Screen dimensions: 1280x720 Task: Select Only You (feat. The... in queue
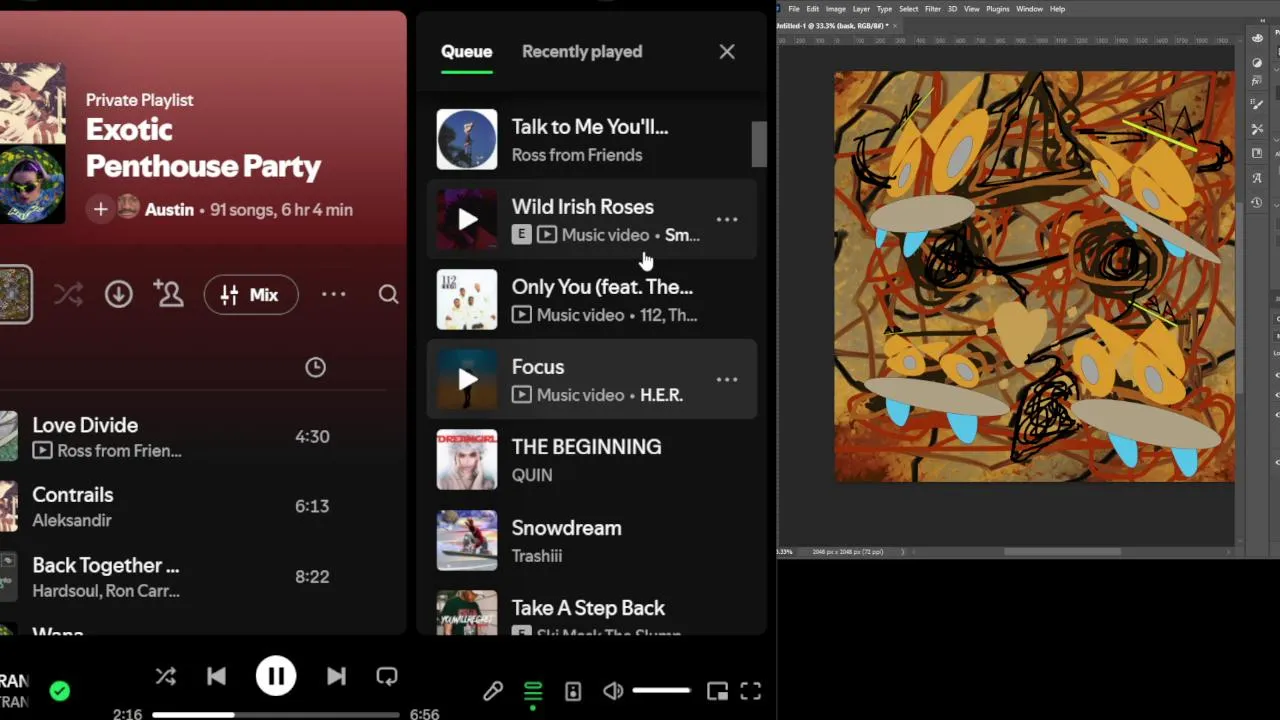(x=592, y=300)
